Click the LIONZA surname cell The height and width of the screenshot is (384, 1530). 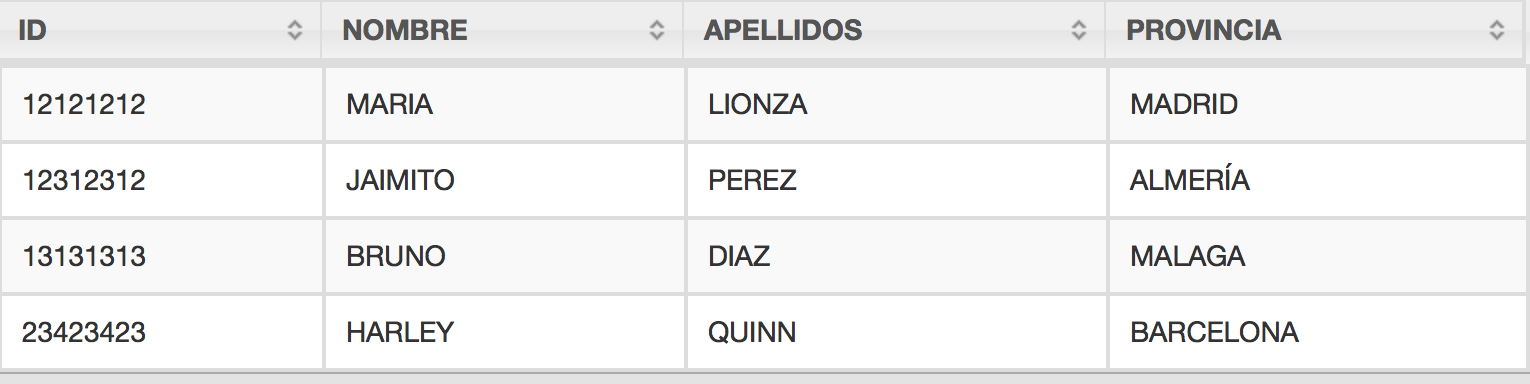[x=897, y=104]
